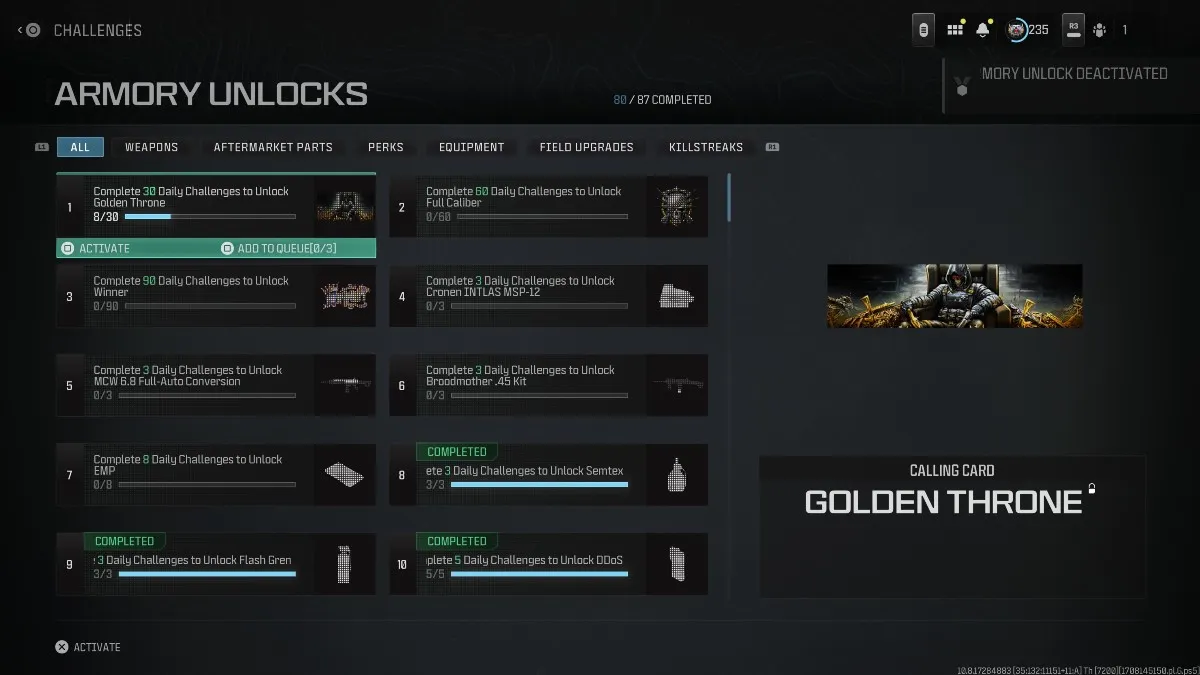
Task: Select the Semtex grenade icon
Action: pyautogui.click(x=677, y=475)
